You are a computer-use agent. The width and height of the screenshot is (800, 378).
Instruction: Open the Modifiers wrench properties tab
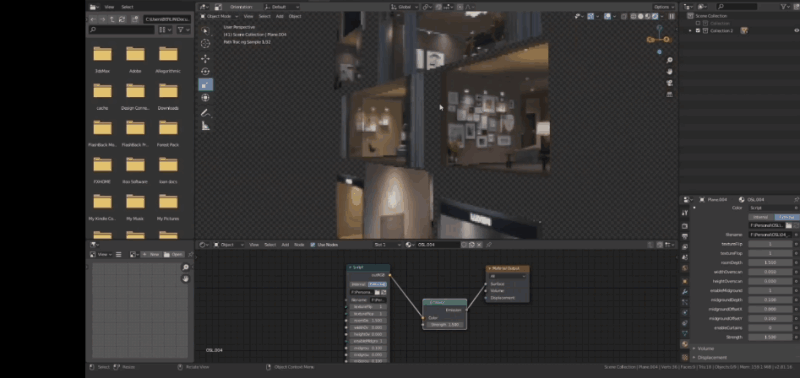click(685, 292)
